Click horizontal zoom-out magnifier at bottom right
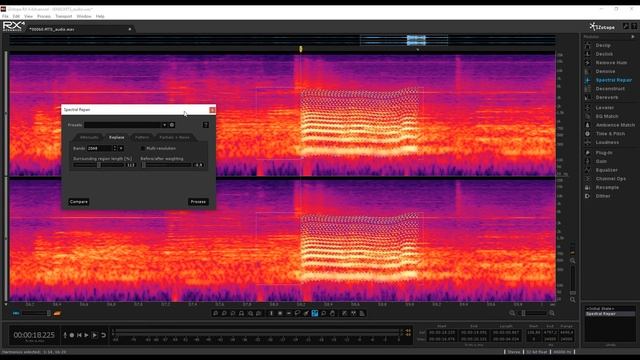Viewport: 640px width, 360px height. pos(512,313)
